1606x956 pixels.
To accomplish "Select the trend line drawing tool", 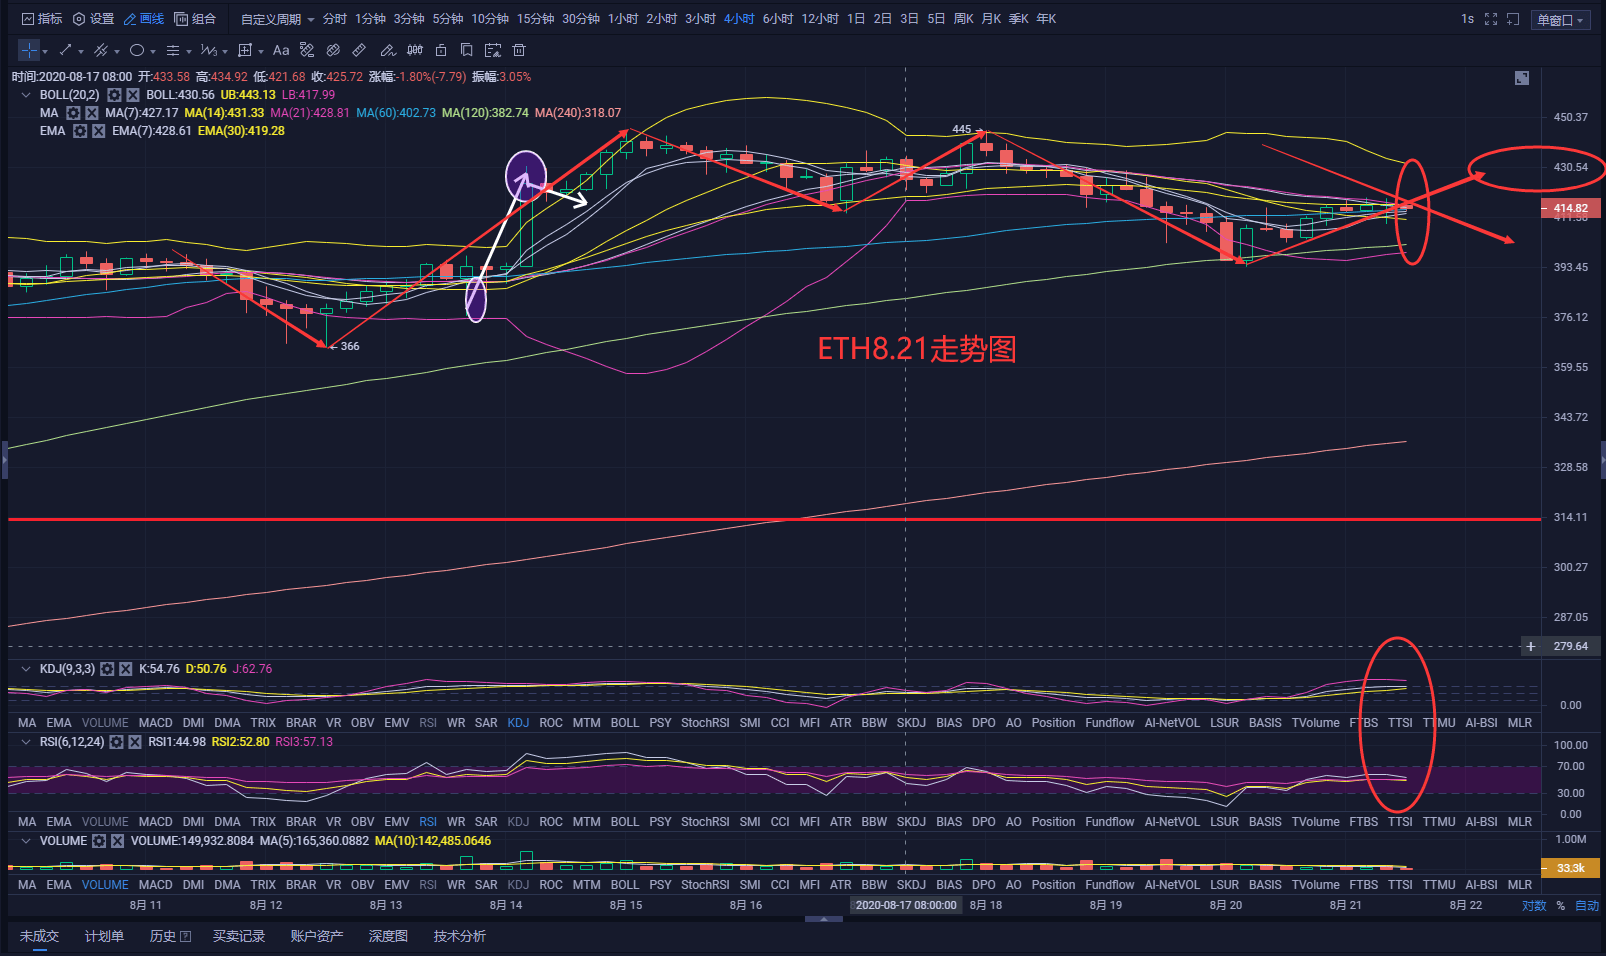I will click(63, 50).
